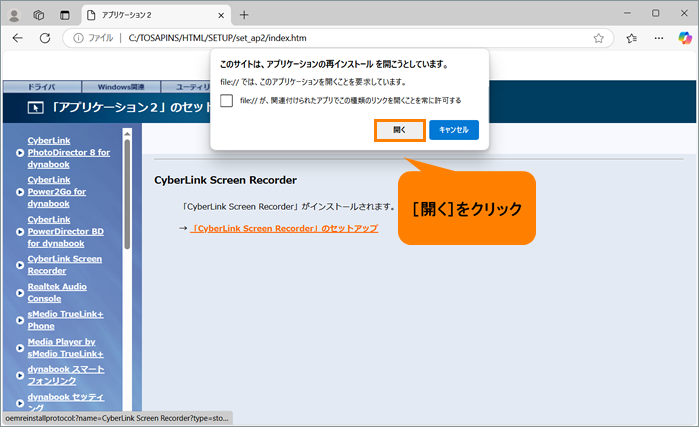The image size is (699, 427).
Task: Select the Windows関連 tab
Action: (121, 86)
